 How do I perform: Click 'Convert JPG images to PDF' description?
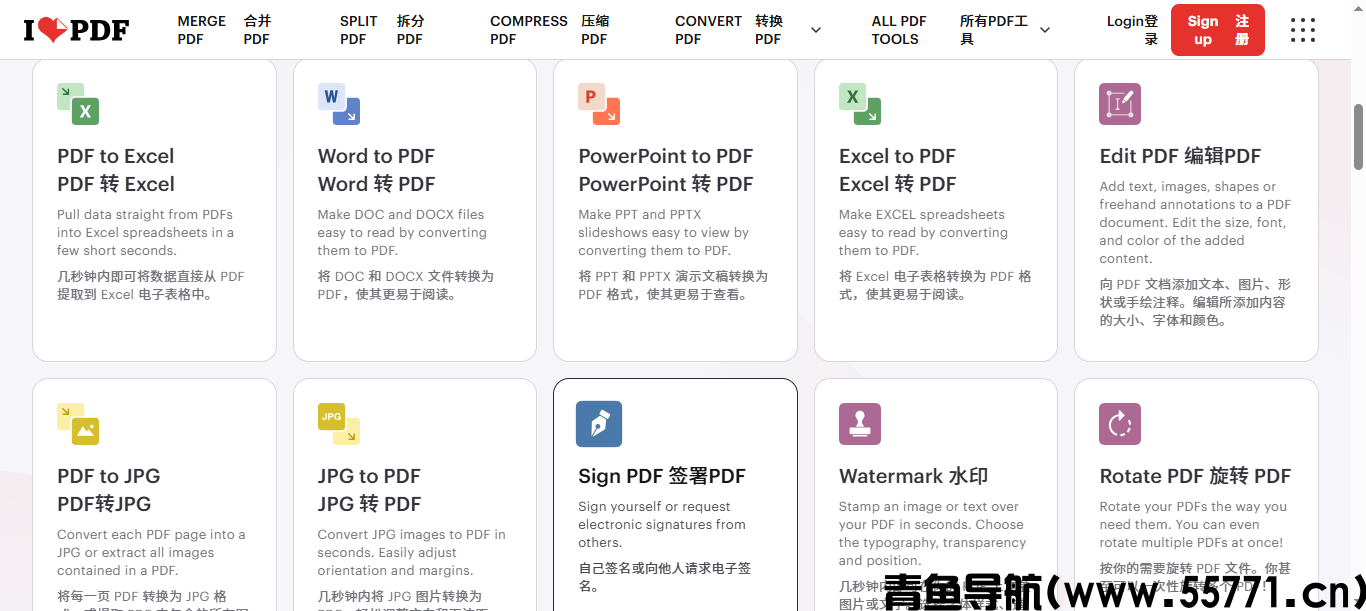point(412,552)
